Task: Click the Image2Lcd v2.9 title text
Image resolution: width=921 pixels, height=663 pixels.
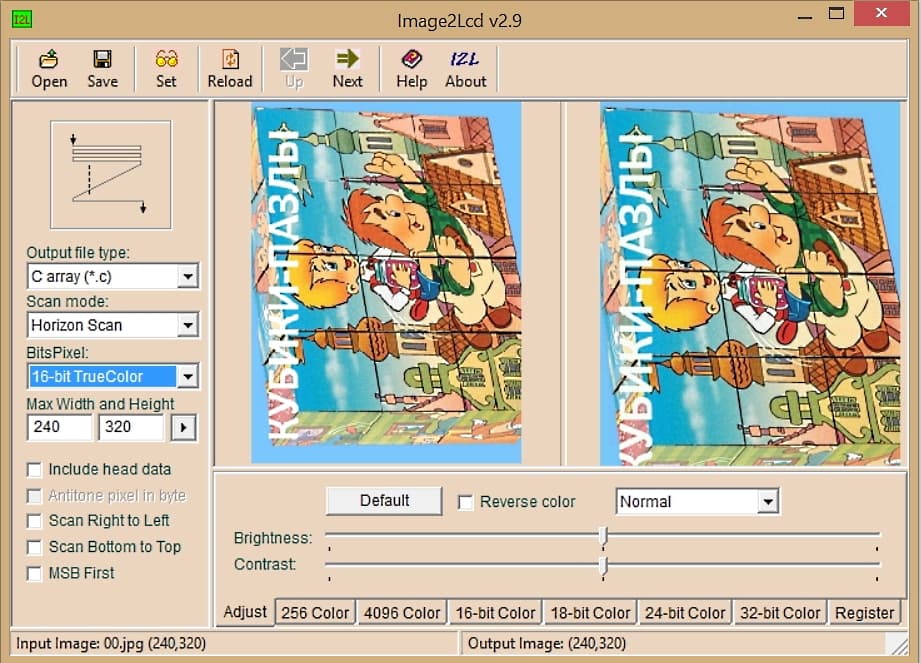Action: coord(459,21)
